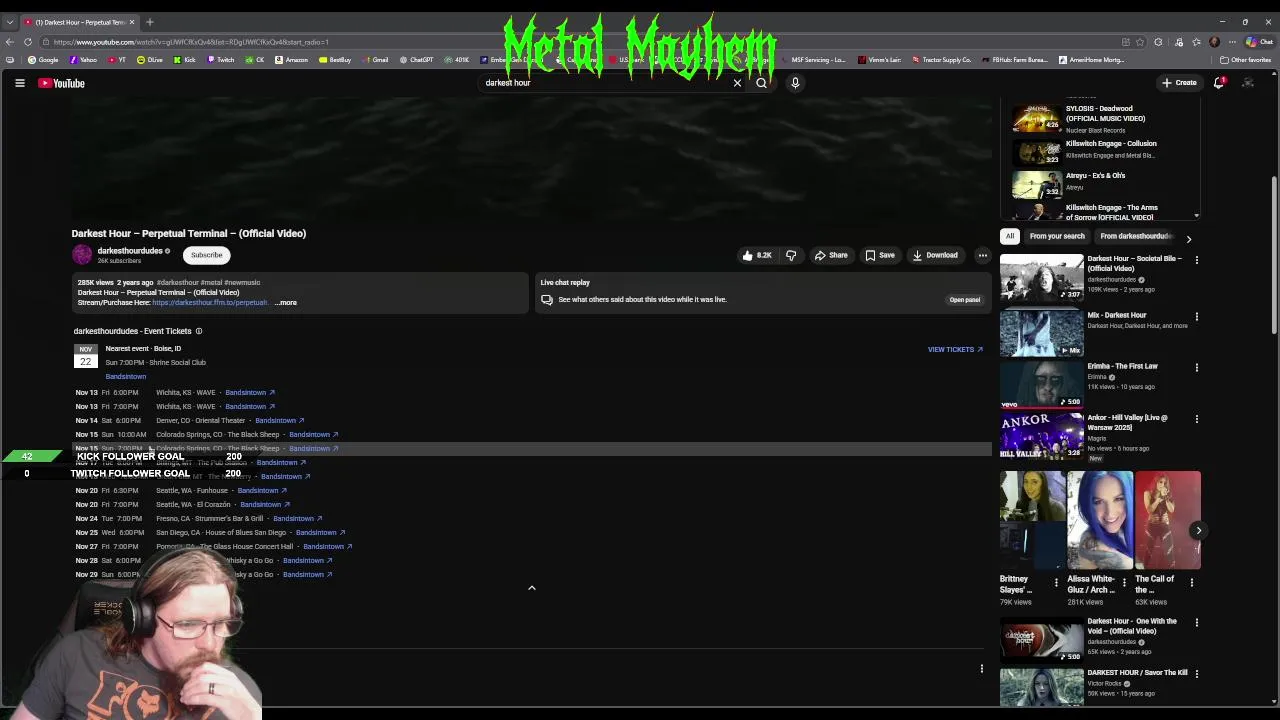Viewport: 1280px width, 720px height.
Task: Show next Shorts with arrow
Action: pyautogui.click(x=1198, y=531)
